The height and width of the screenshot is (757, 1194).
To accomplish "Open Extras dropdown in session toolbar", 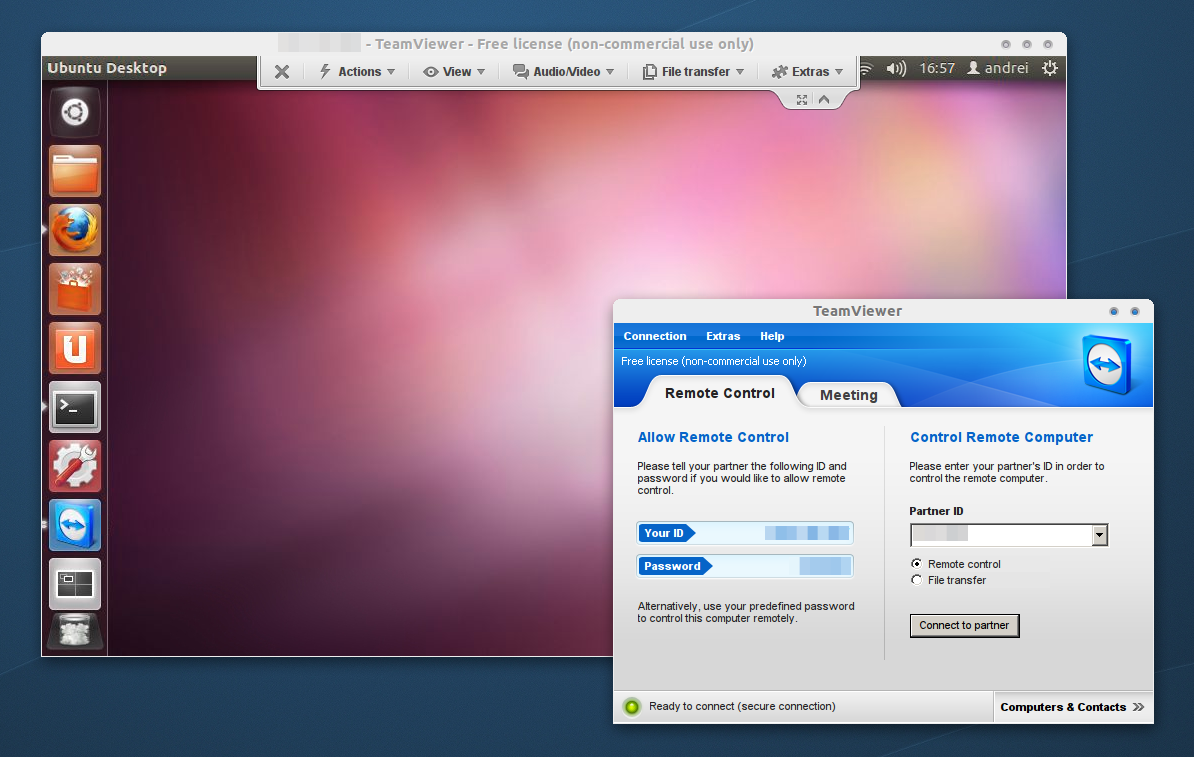I will point(808,72).
